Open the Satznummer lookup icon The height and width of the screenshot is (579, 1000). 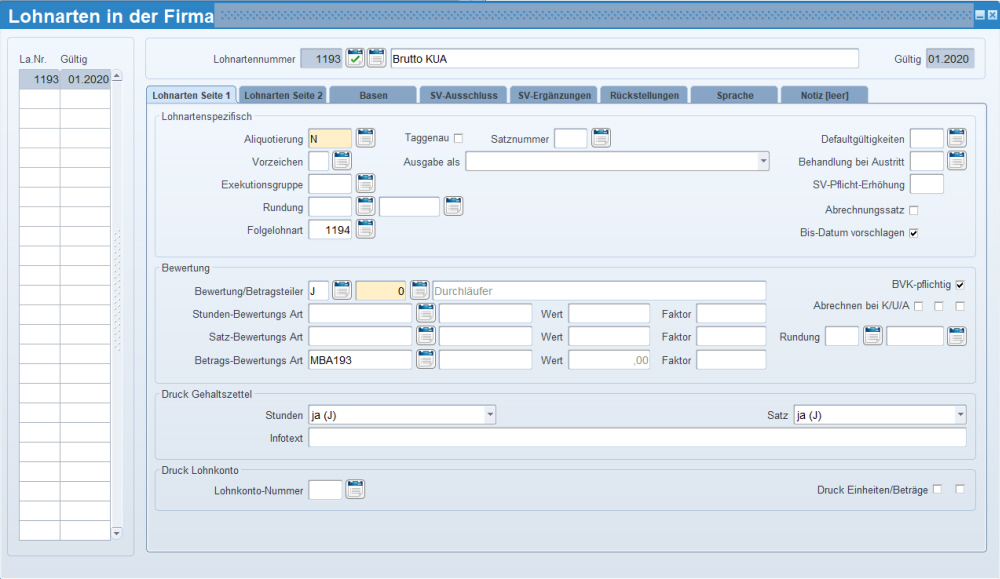(600, 138)
